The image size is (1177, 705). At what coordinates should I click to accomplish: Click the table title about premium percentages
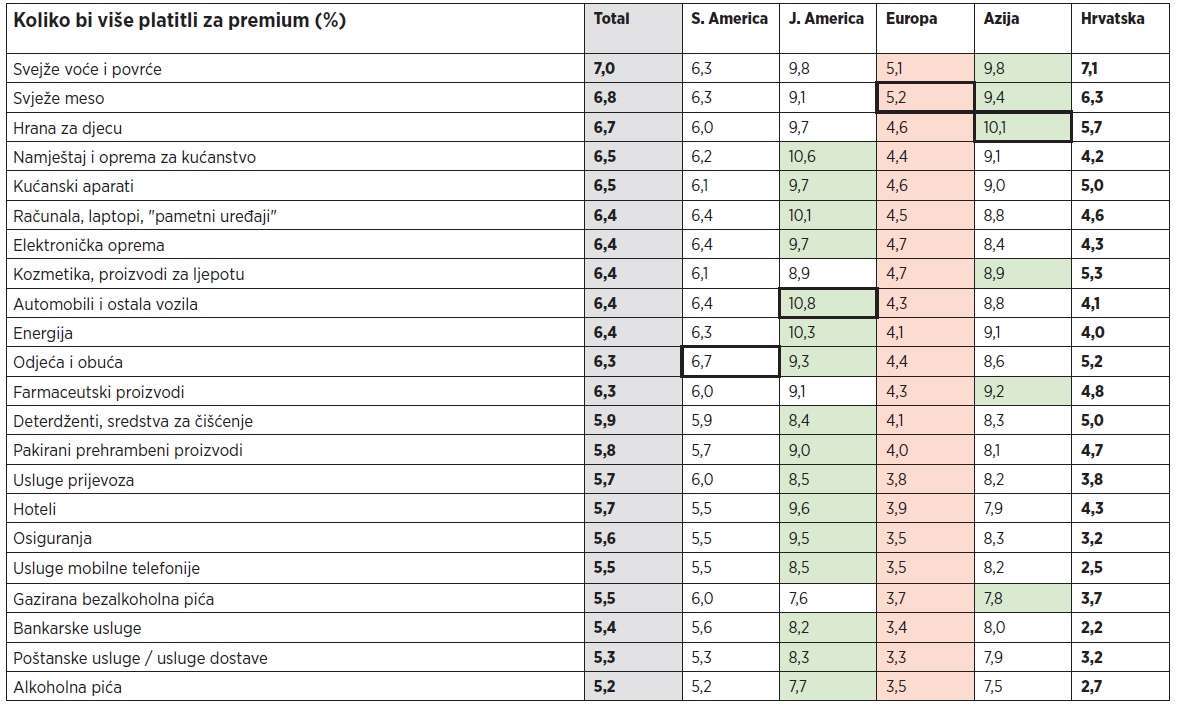pyautogui.click(x=179, y=20)
